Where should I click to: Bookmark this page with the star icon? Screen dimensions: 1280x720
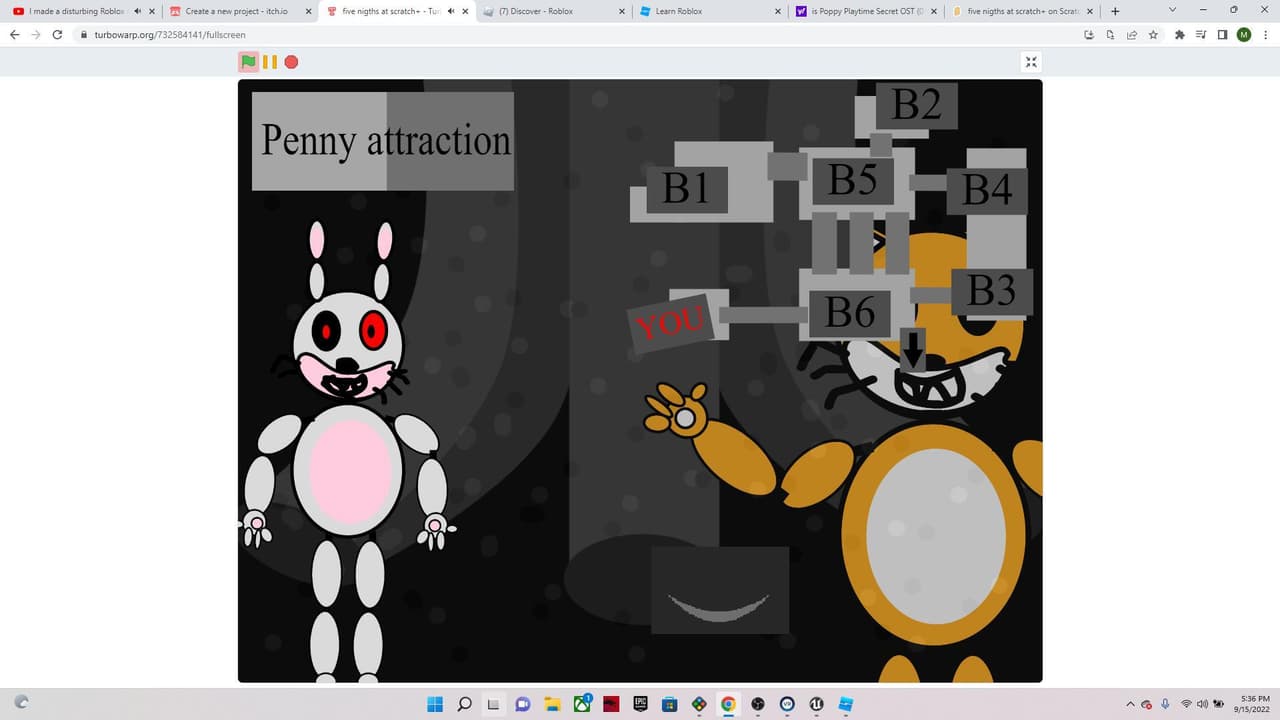point(1153,34)
